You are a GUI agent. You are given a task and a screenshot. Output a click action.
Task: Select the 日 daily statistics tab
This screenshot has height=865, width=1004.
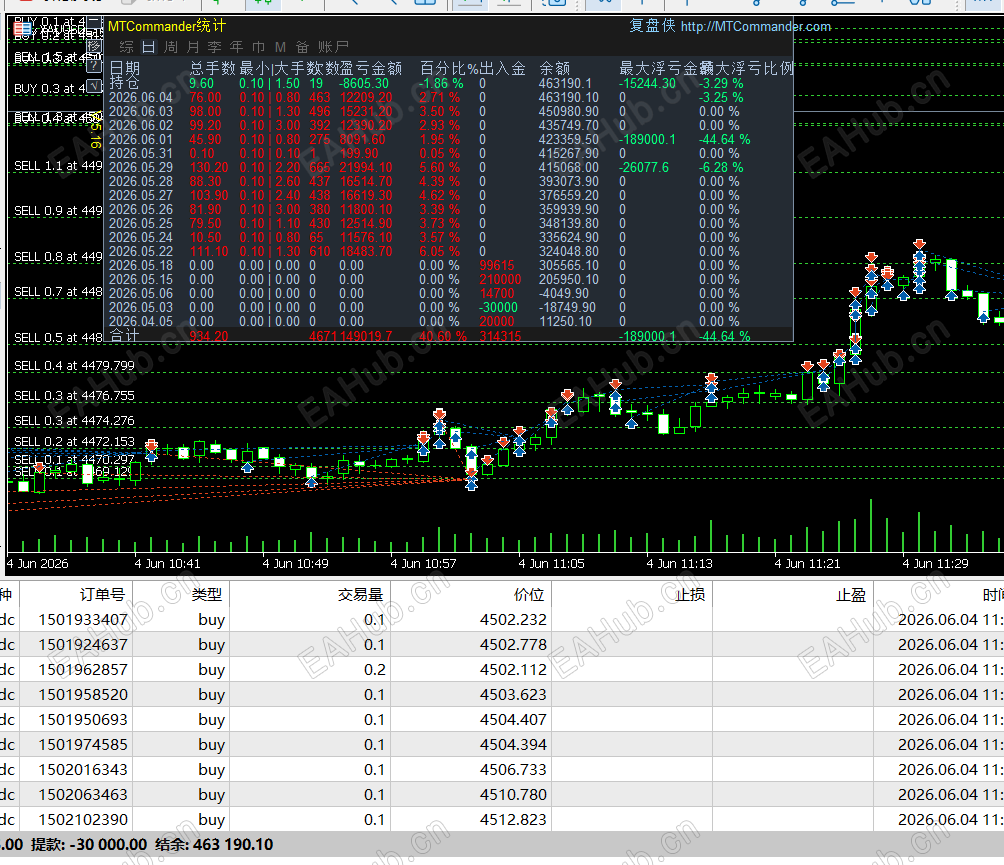[149, 47]
